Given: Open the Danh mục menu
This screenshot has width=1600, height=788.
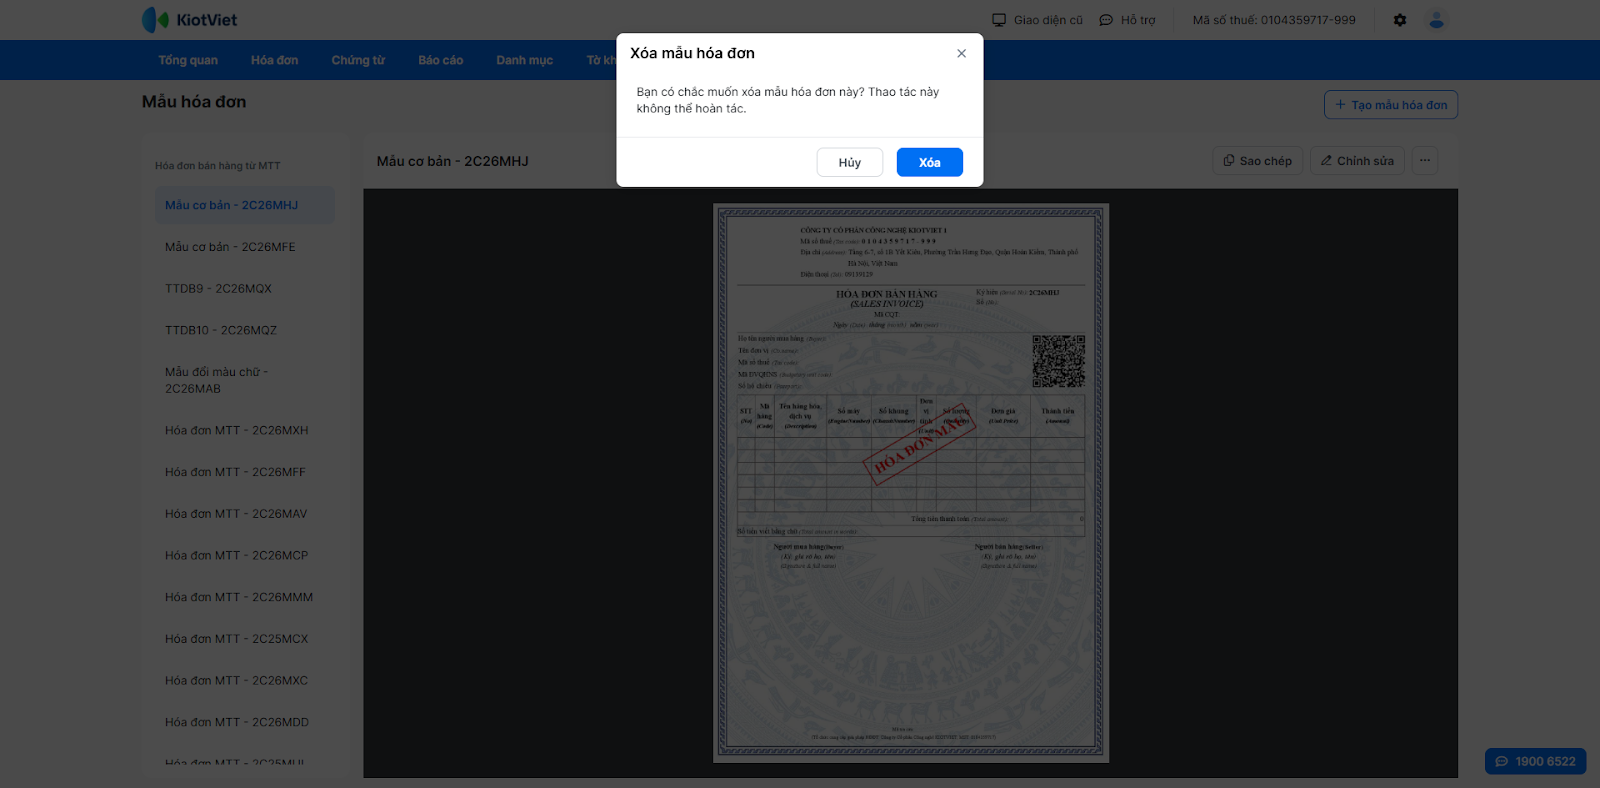Looking at the screenshot, I should 525,60.
